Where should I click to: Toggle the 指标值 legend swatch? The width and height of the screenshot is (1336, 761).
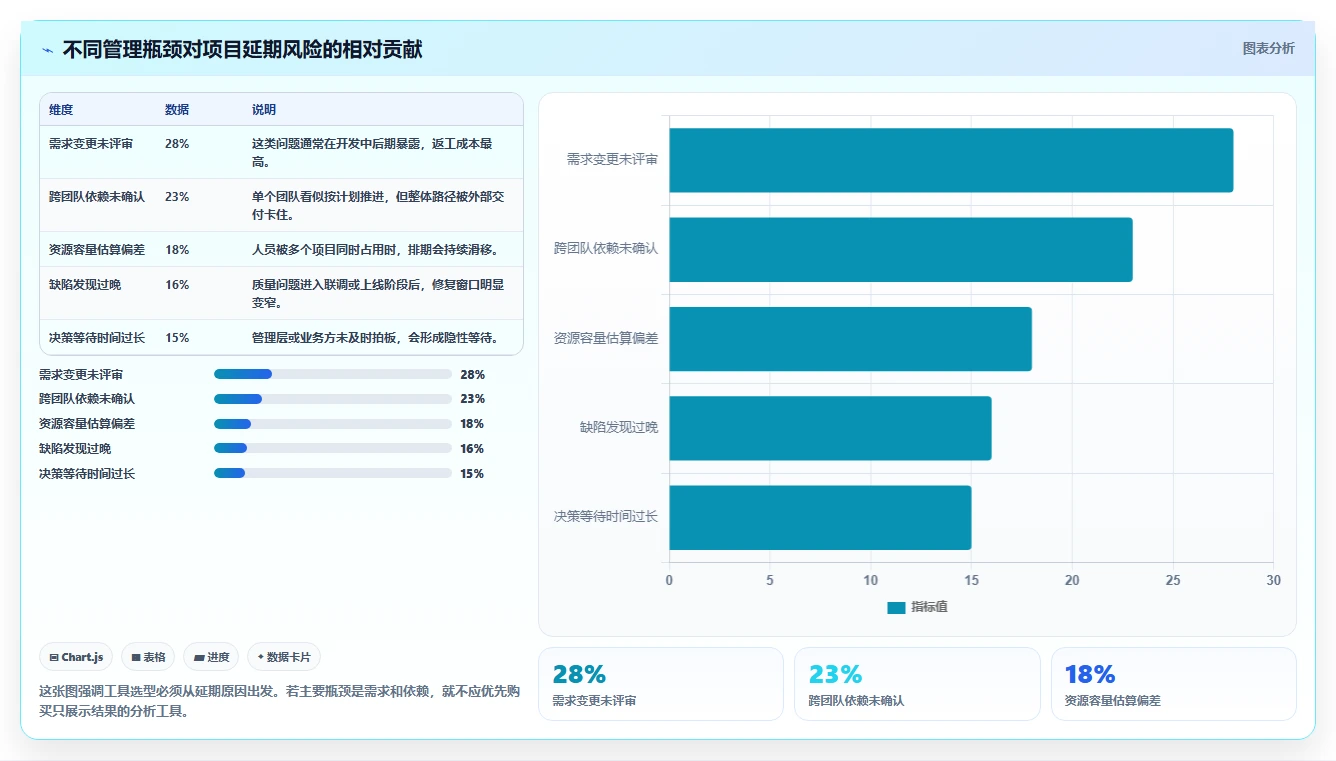coord(896,607)
